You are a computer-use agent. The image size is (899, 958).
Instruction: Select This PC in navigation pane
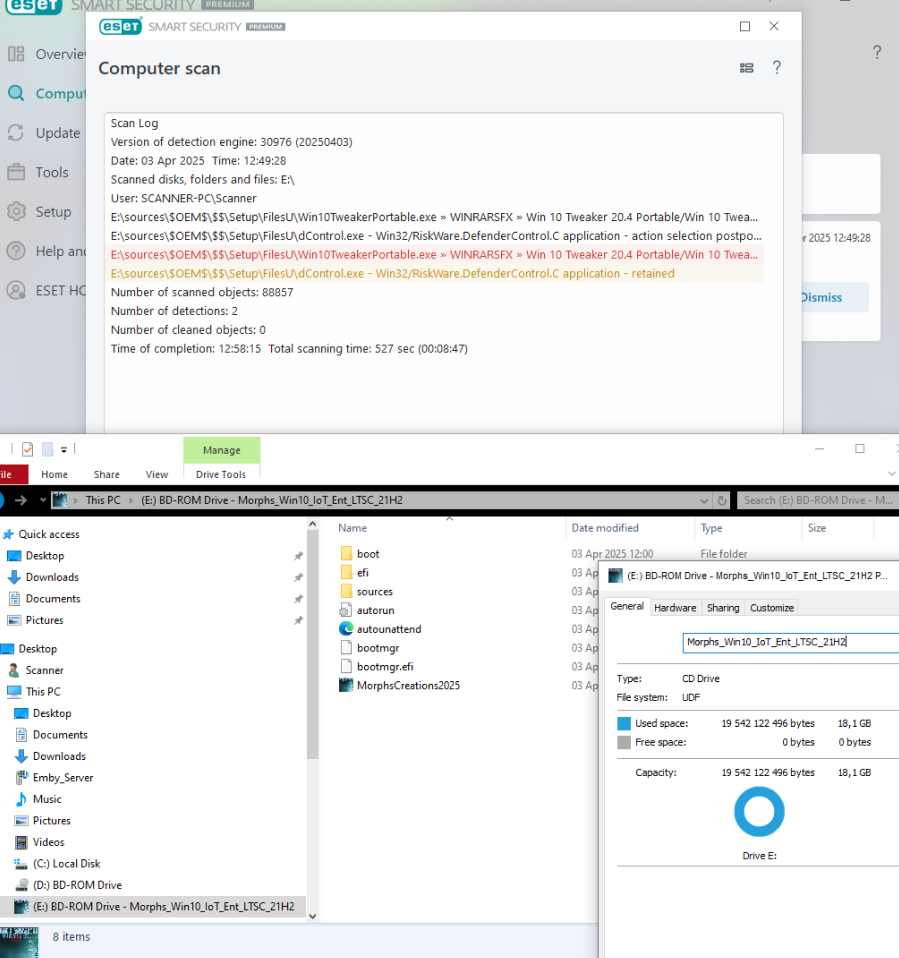click(x=43, y=692)
